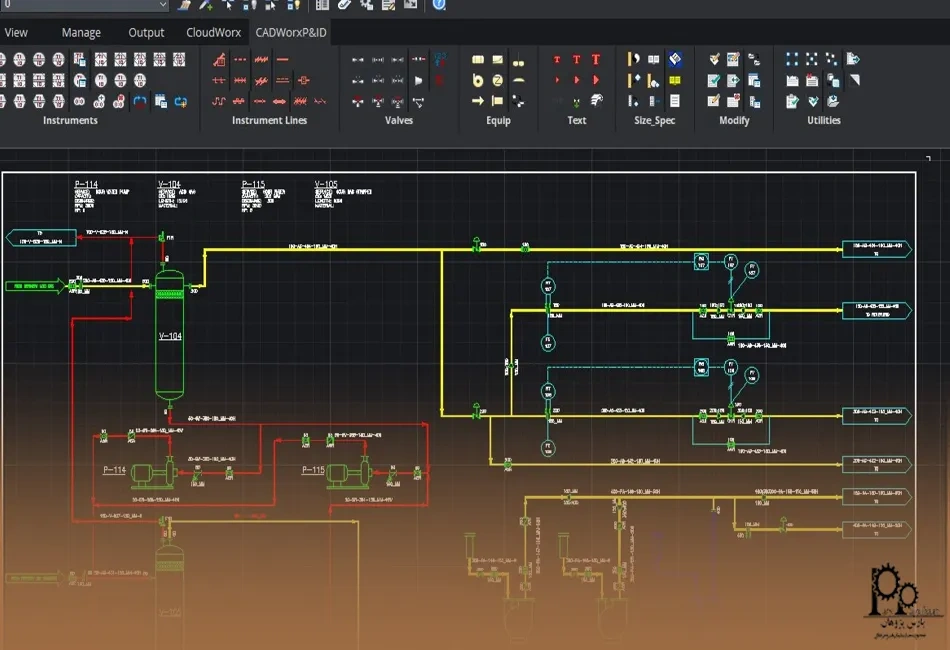Select the double-arrow line in Instrument Lines
The width and height of the screenshot is (950, 650).
[279, 101]
